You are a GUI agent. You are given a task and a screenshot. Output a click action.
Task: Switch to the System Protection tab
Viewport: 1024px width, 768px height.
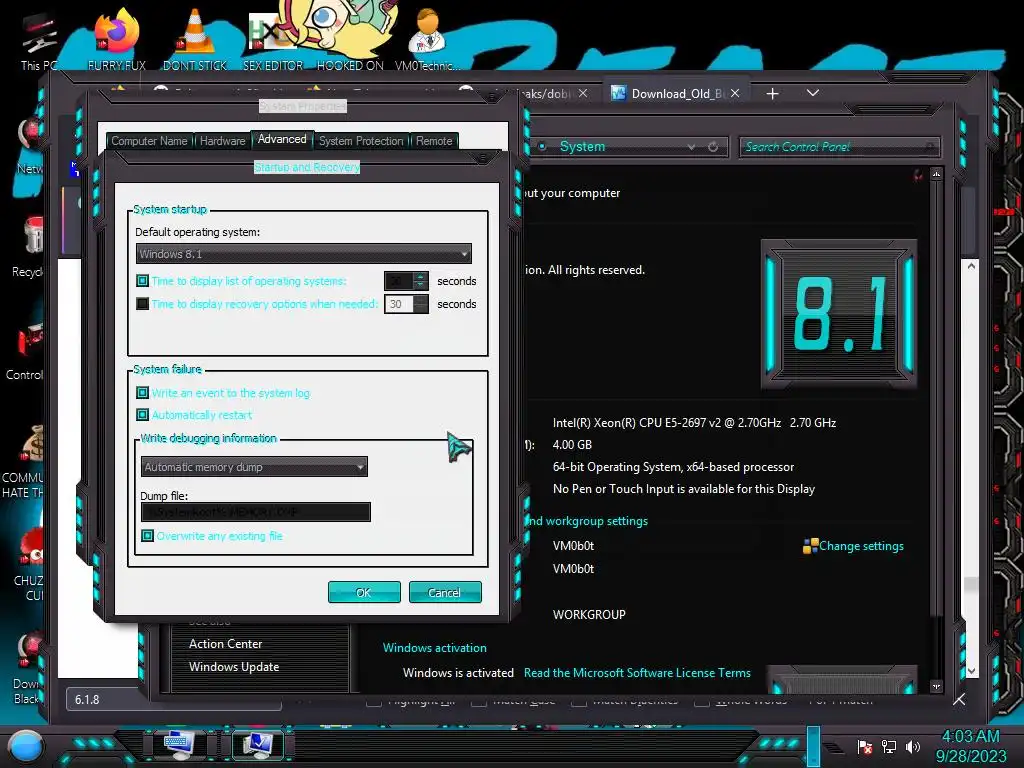tap(361, 141)
